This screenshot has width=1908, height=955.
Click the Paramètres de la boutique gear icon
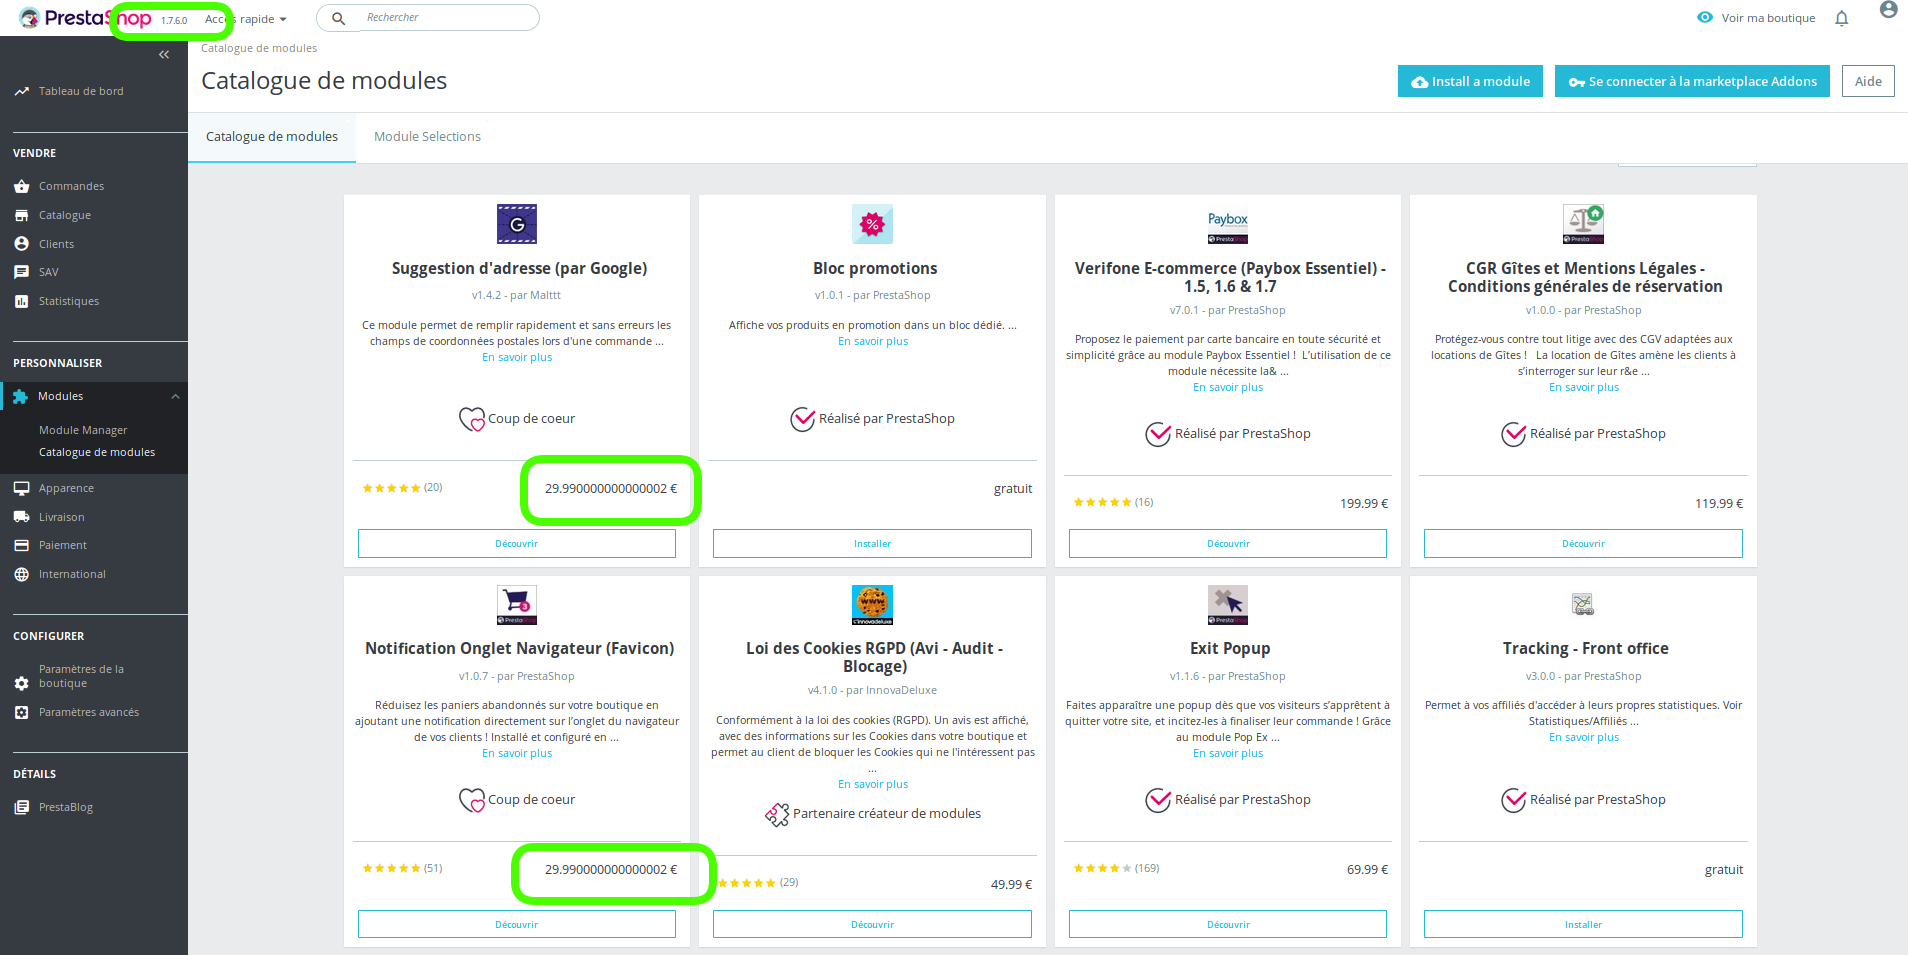22,683
